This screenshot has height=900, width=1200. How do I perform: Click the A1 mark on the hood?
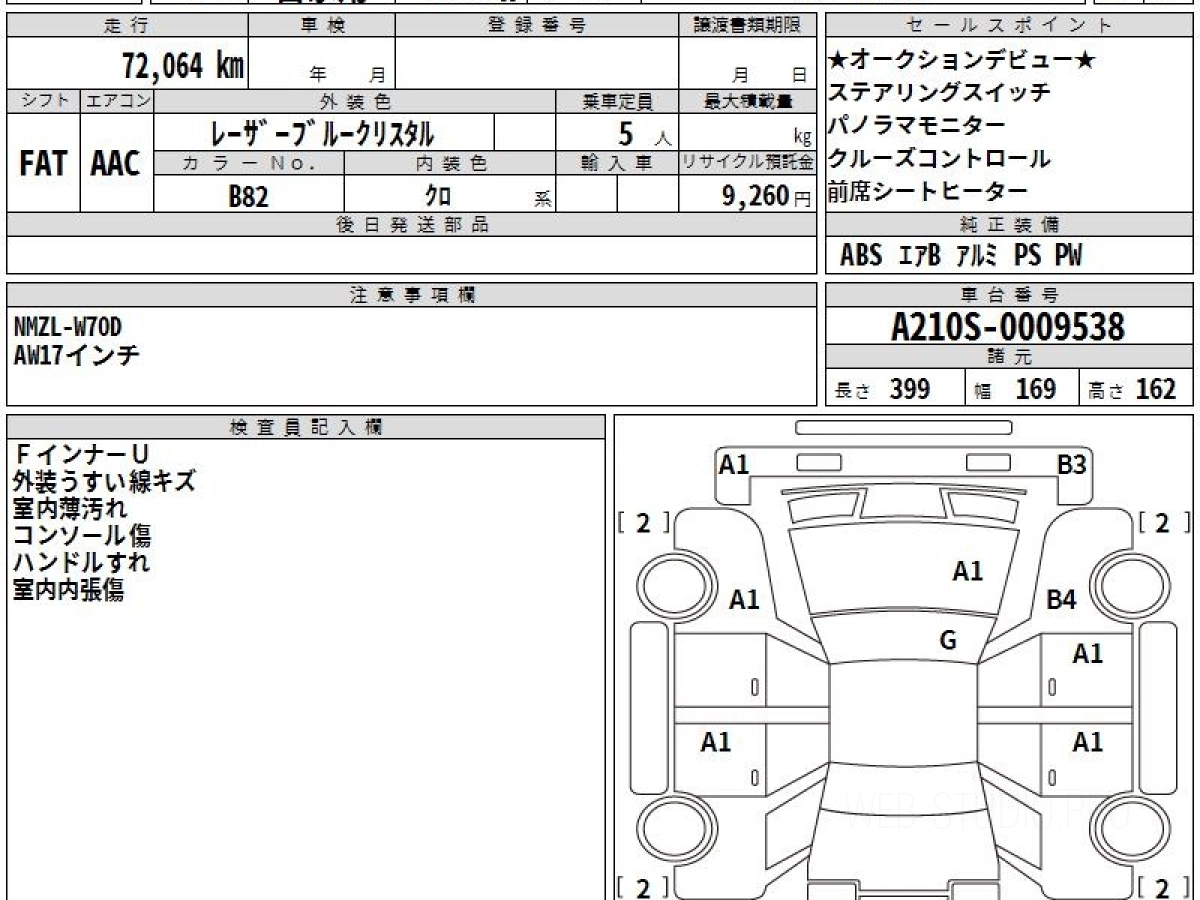[967, 571]
